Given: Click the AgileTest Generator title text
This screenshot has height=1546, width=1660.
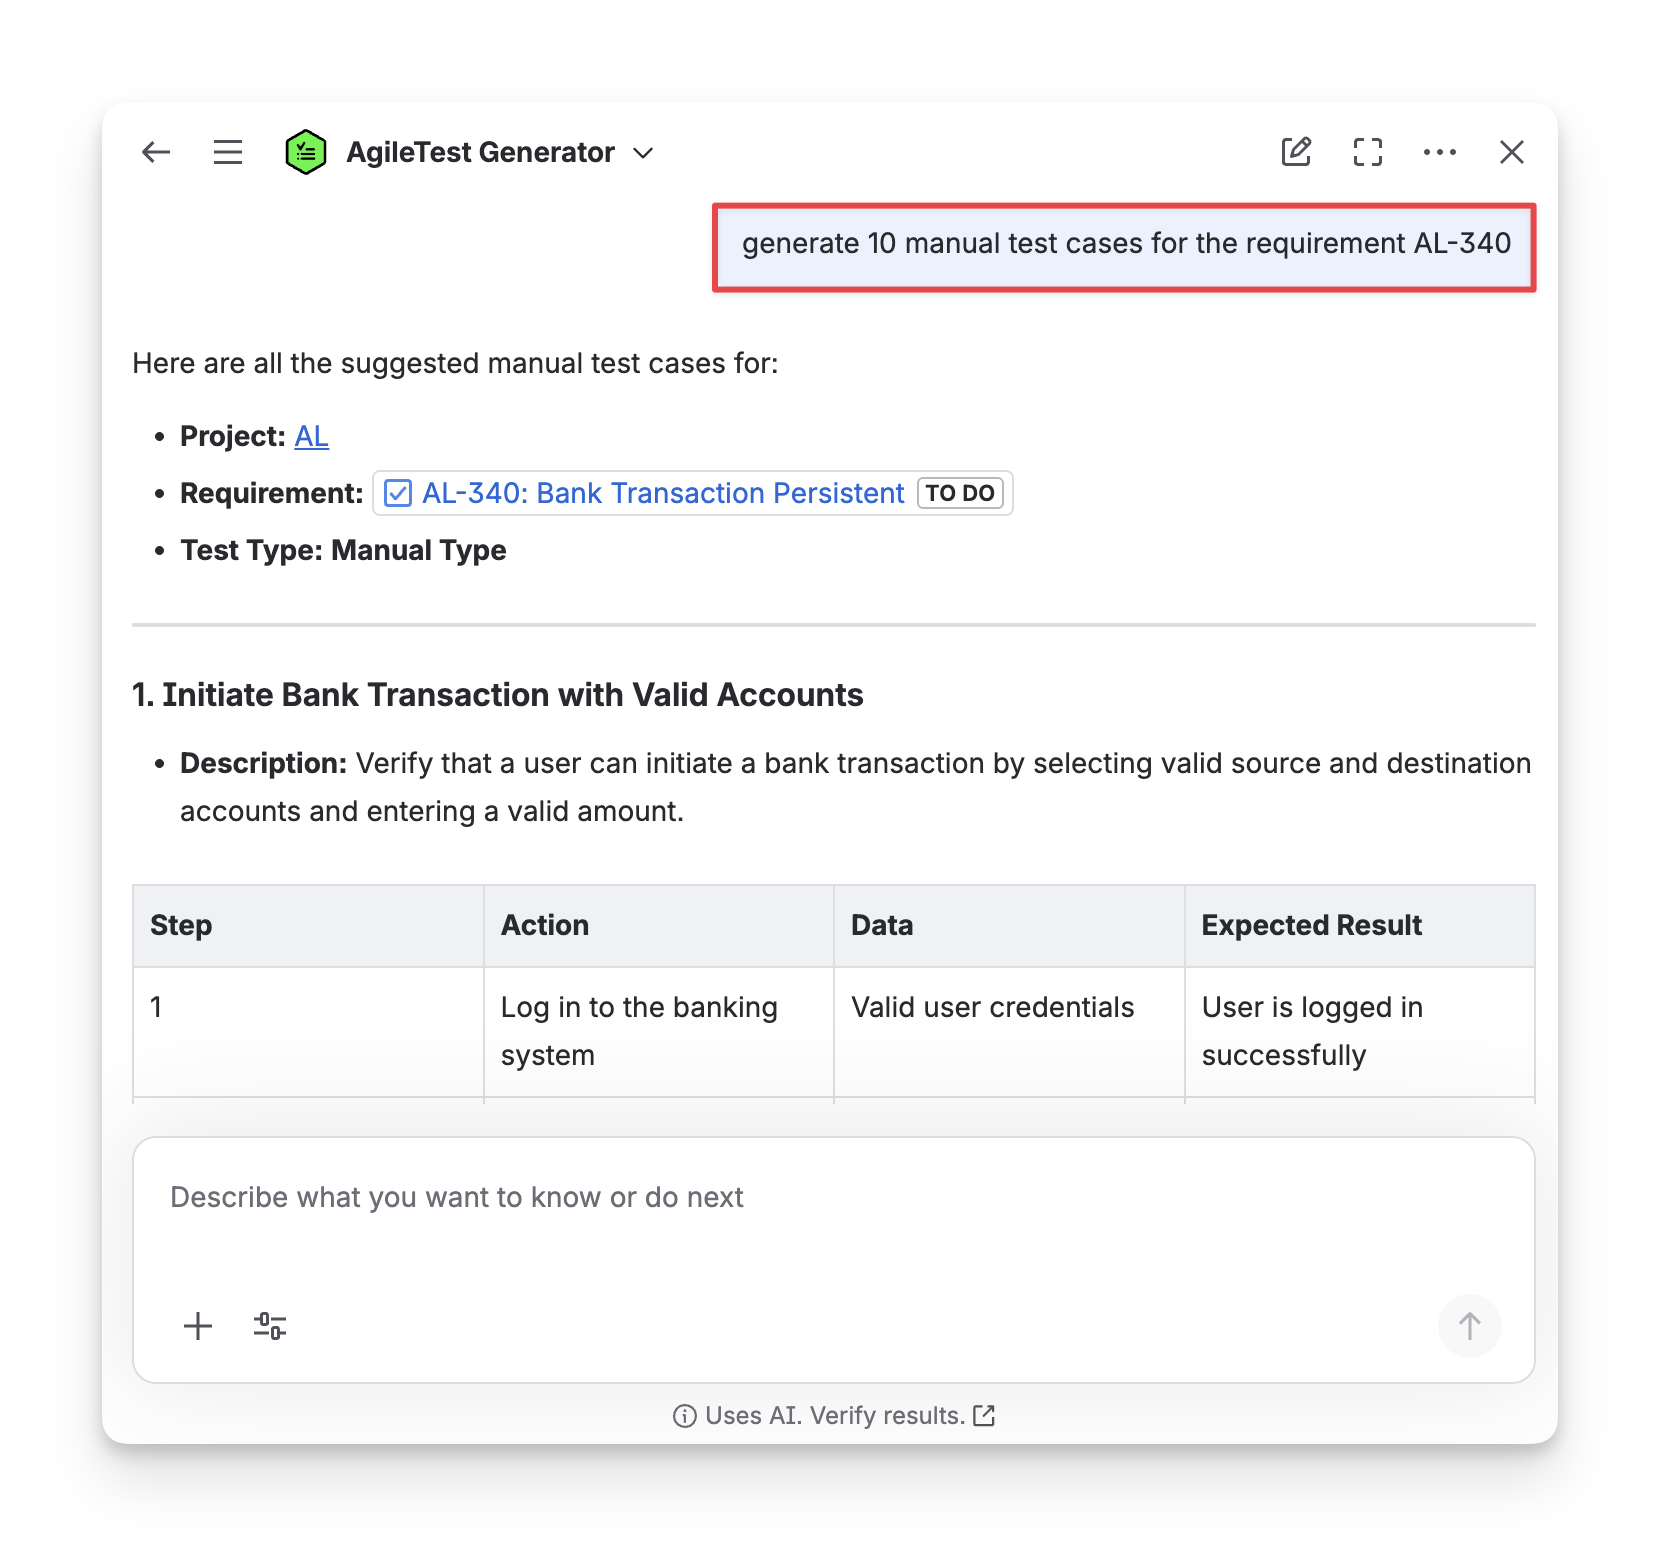Looking at the screenshot, I should (x=480, y=152).
